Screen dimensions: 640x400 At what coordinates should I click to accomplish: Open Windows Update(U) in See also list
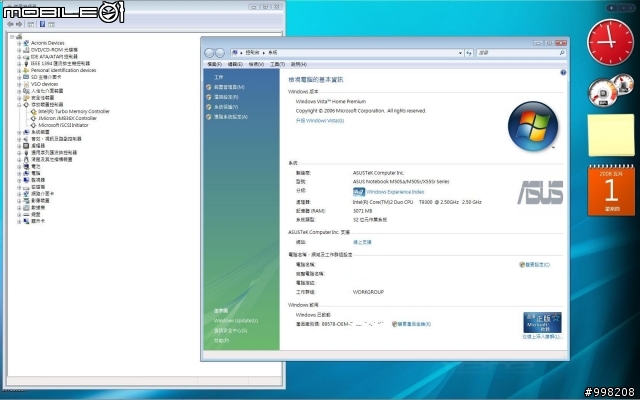point(236,321)
